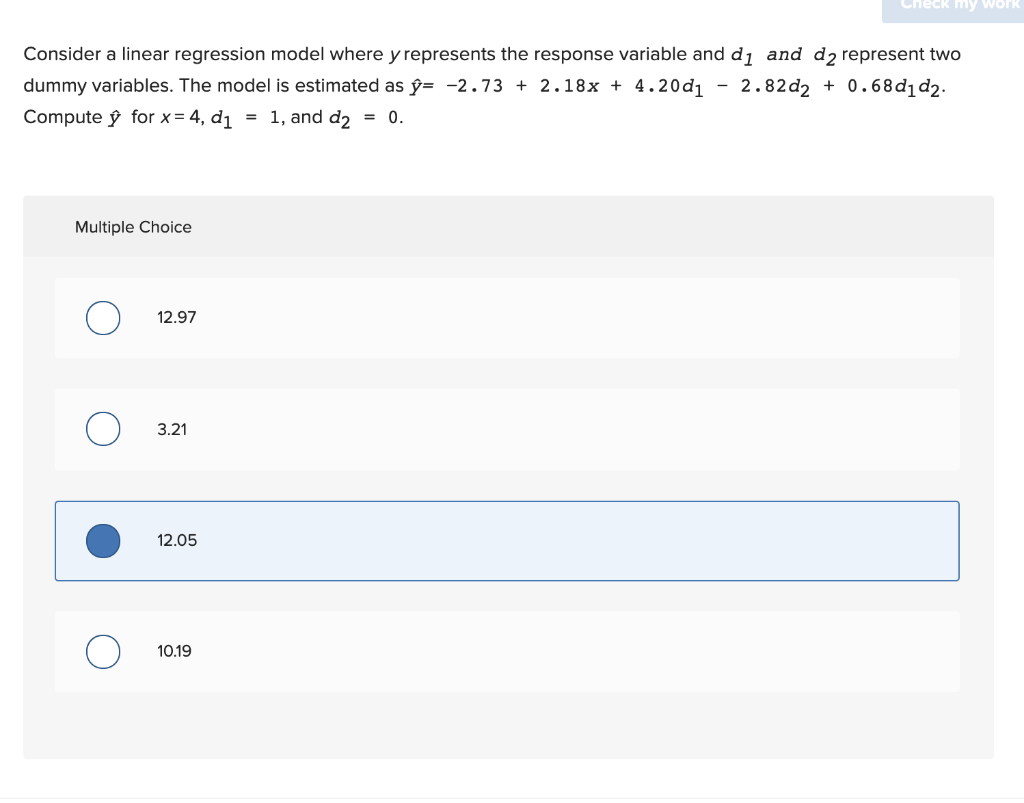Click the 12.97 answer text label
1024x803 pixels.
[176, 317]
